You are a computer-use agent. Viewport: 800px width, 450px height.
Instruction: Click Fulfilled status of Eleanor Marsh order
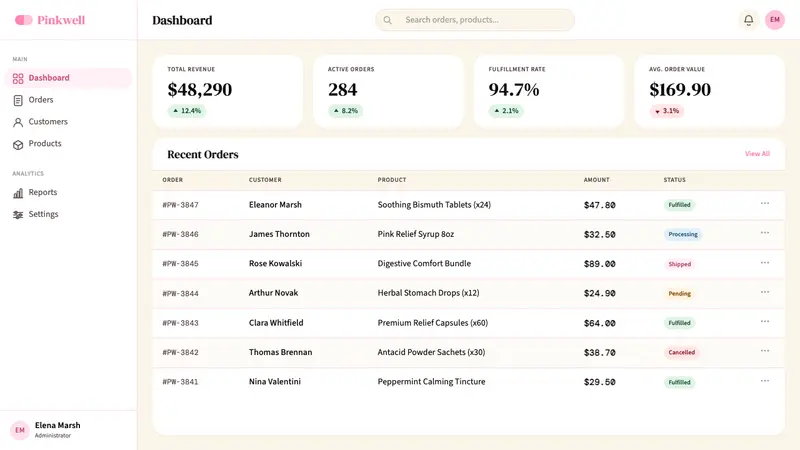click(x=679, y=205)
